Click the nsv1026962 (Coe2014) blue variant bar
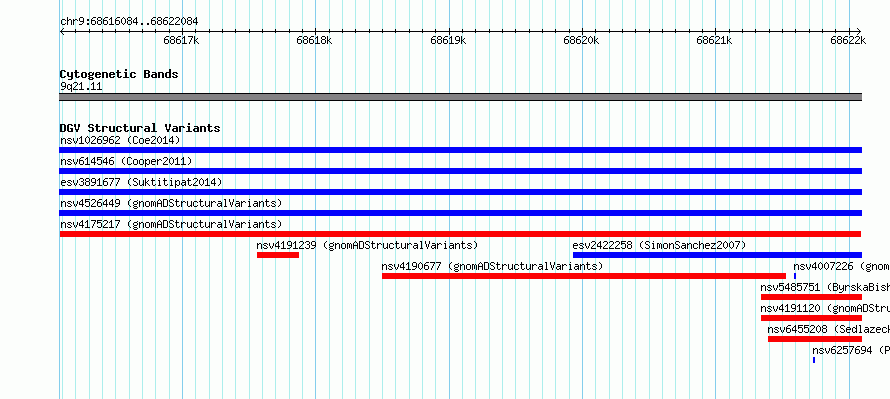The height and width of the screenshot is (399, 890). tap(460, 150)
